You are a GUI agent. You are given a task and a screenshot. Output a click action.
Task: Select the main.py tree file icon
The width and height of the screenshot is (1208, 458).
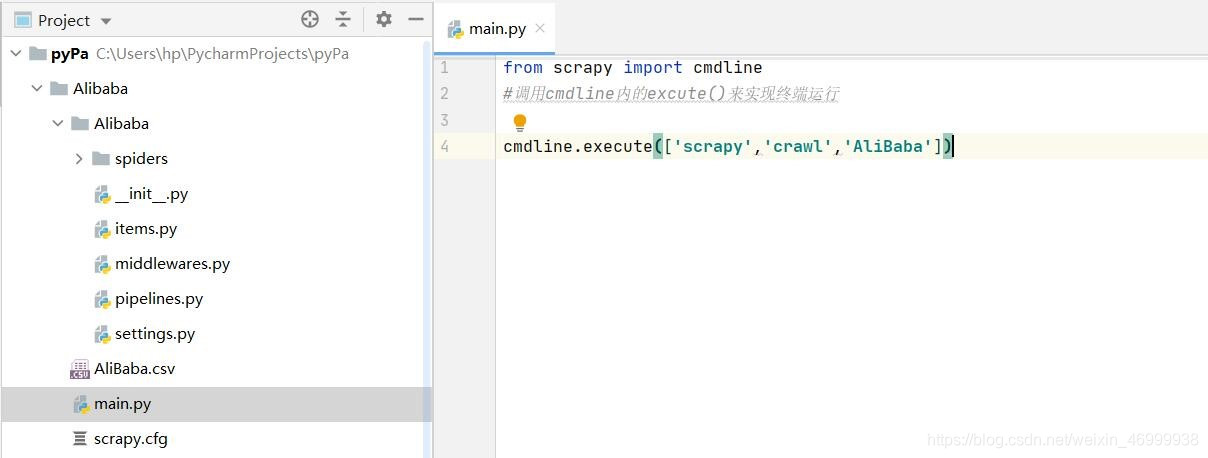point(81,405)
